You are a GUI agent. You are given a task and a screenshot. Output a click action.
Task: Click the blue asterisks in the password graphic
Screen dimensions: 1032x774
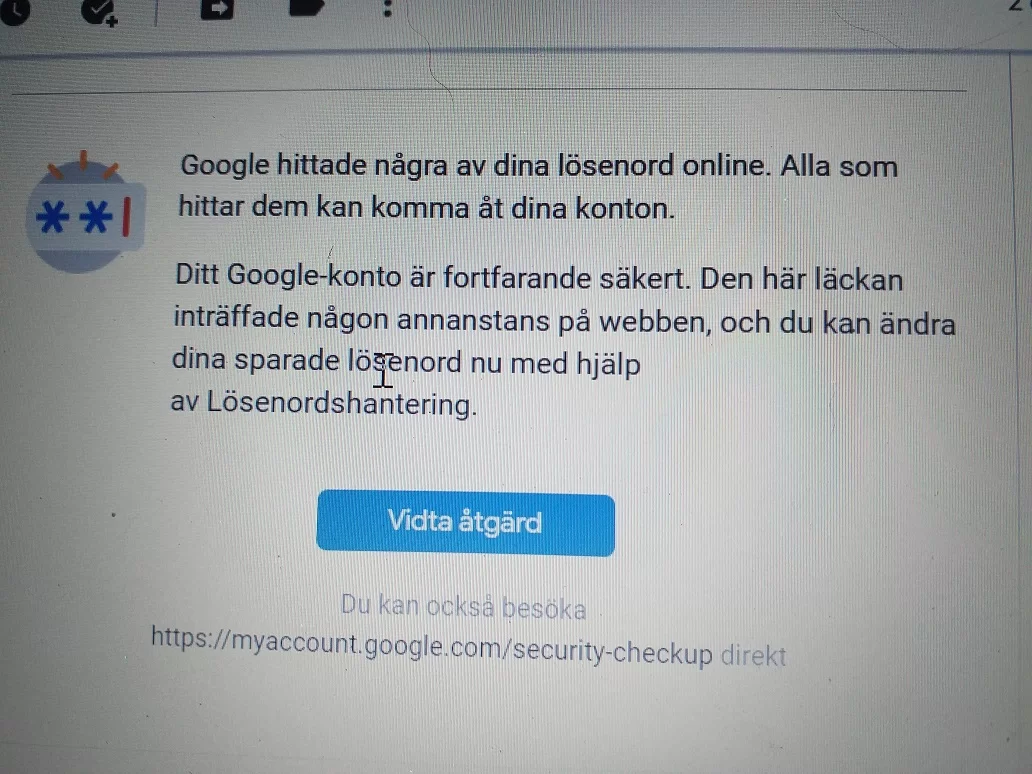(x=74, y=217)
